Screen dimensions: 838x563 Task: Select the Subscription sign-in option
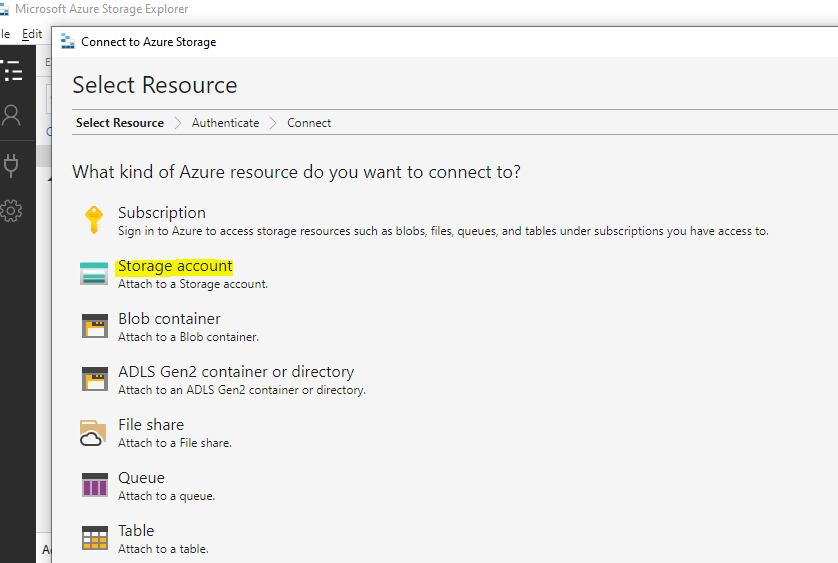[162, 213]
